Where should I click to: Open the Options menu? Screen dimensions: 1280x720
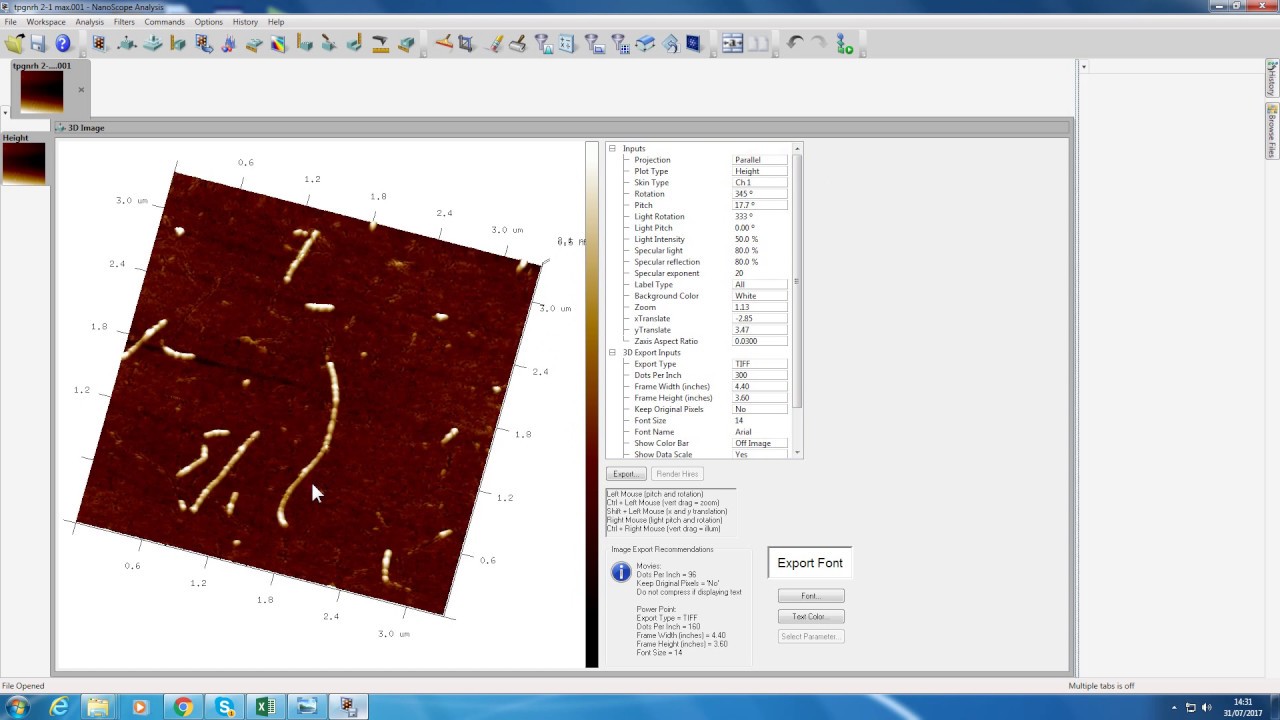pos(208,22)
